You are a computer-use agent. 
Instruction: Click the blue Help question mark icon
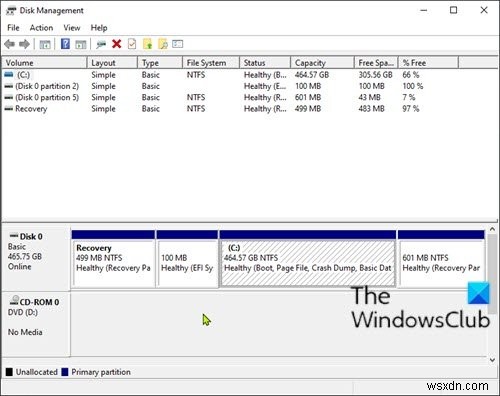65,44
